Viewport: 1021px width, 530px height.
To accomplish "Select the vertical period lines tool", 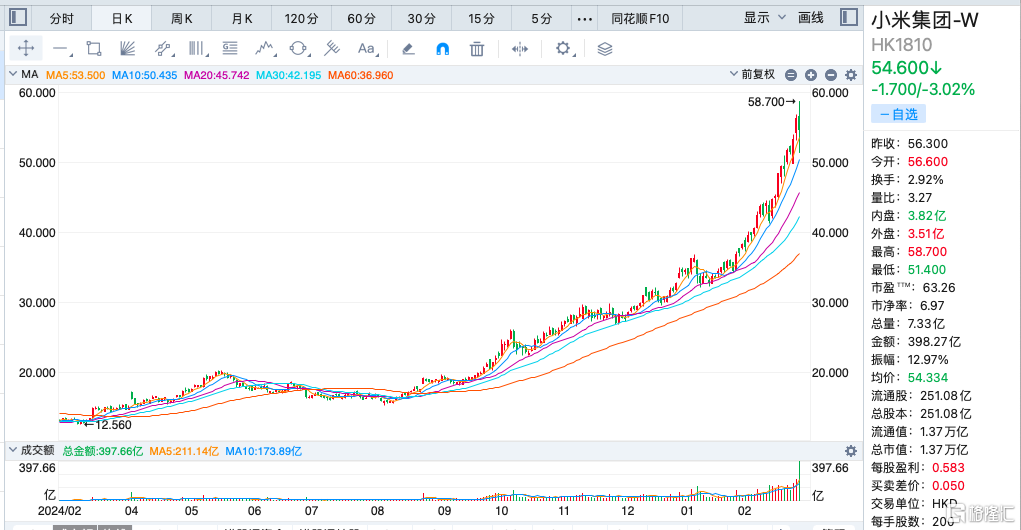I will click(197, 49).
